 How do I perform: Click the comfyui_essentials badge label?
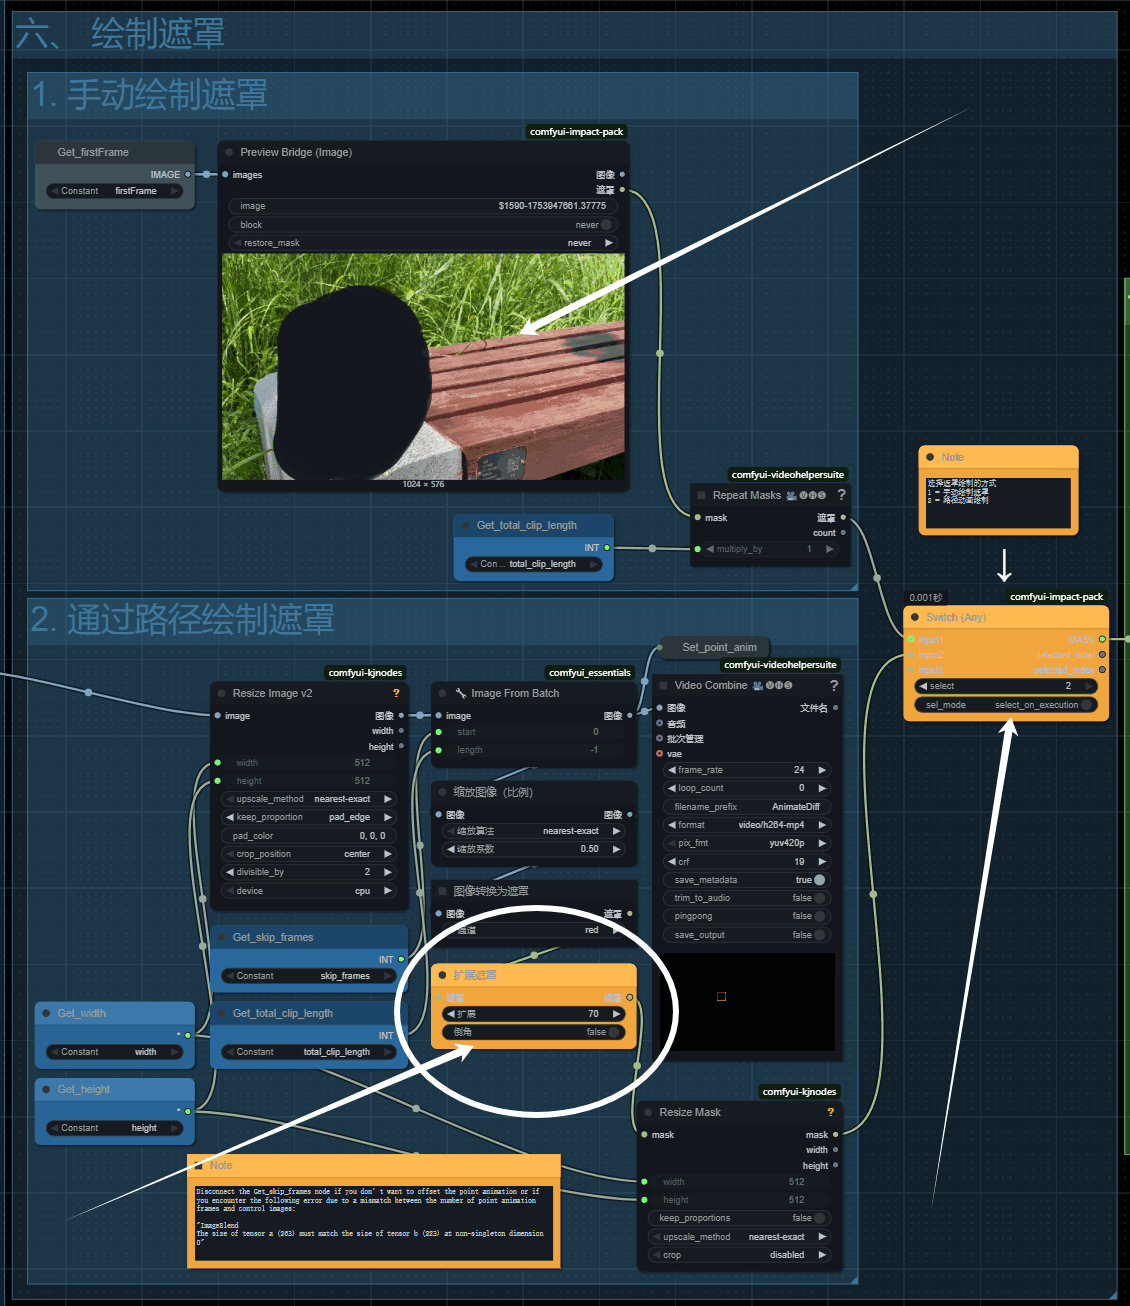tap(589, 673)
